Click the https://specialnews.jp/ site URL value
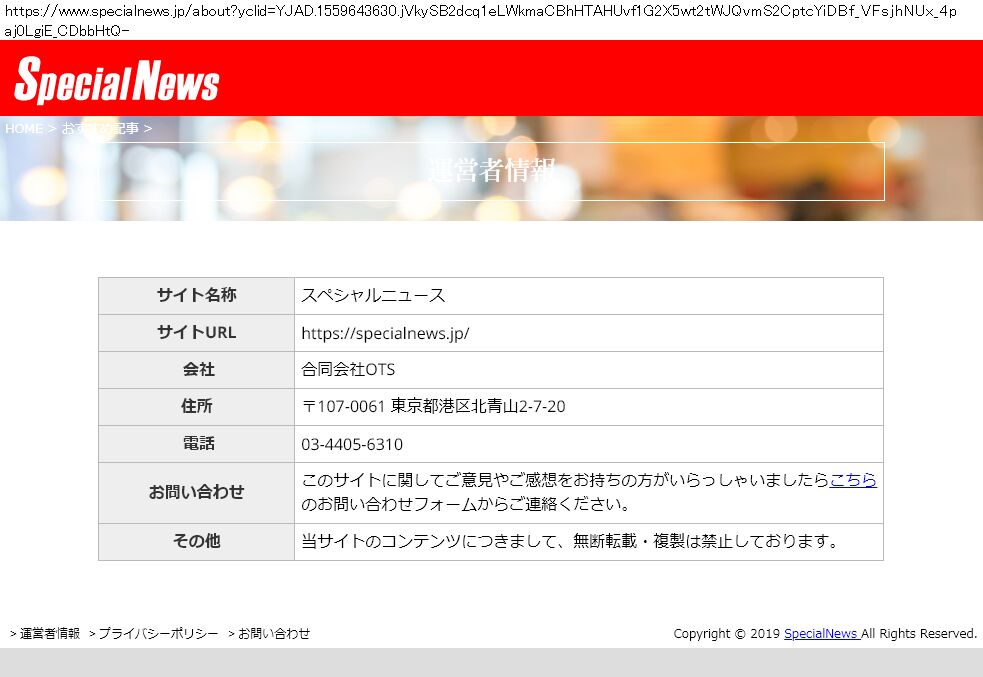983x677 pixels. click(385, 333)
